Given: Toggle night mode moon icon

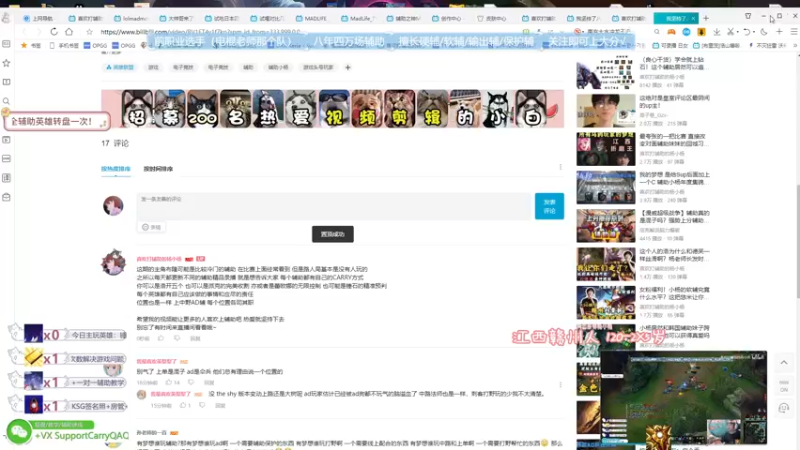Looking at the screenshot, I should (764, 32).
